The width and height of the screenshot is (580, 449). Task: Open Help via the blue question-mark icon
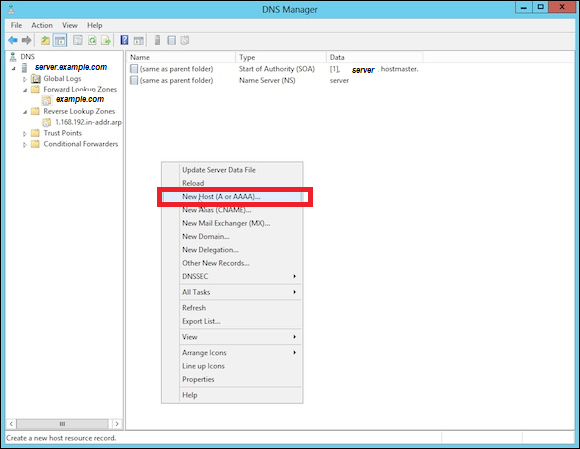tap(124, 40)
